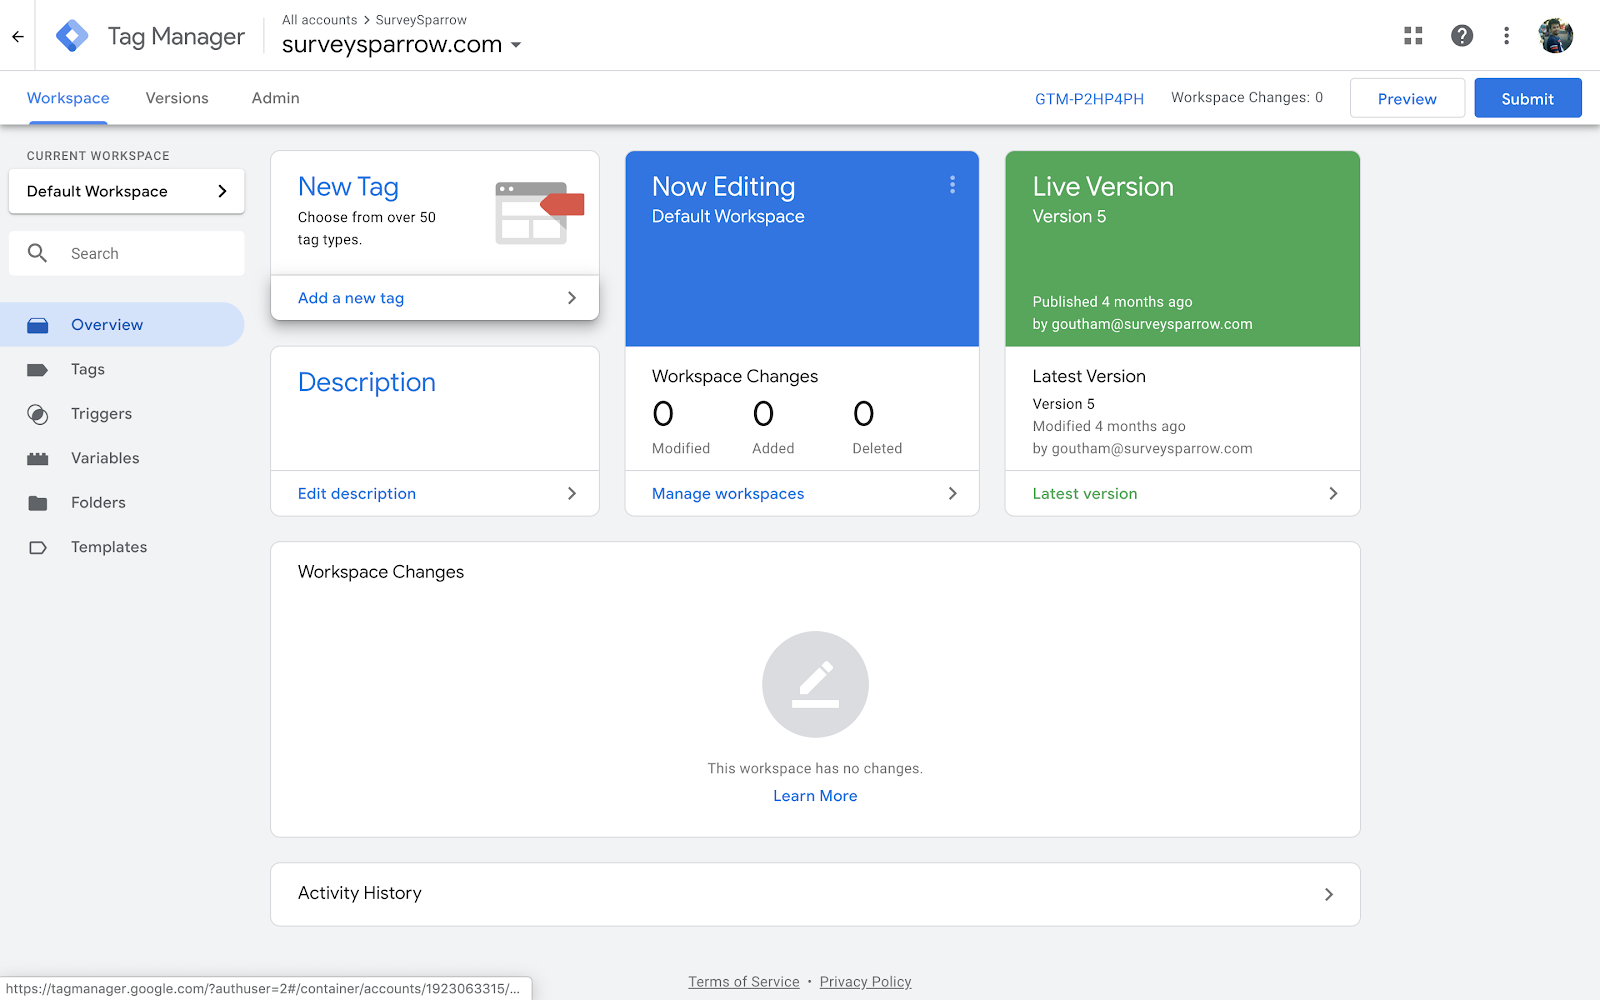Open the Privacy Policy link
This screenshot has height=1000, width=1600.
(865, 982)
